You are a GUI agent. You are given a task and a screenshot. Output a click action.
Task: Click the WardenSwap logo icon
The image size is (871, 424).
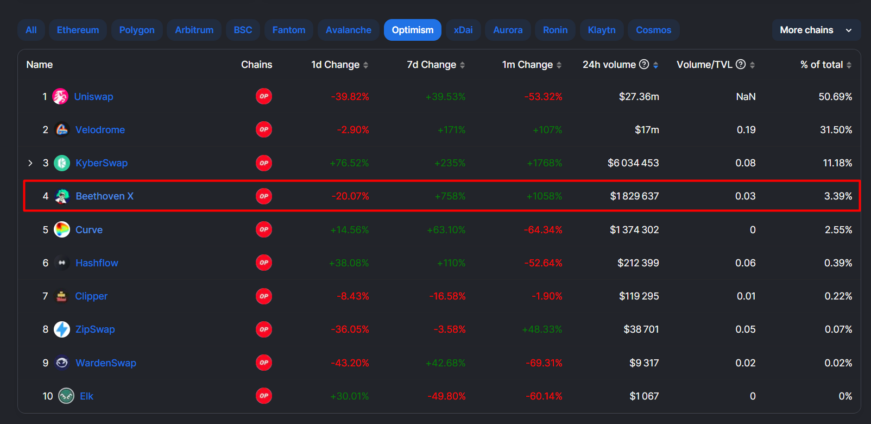(62, 363)
